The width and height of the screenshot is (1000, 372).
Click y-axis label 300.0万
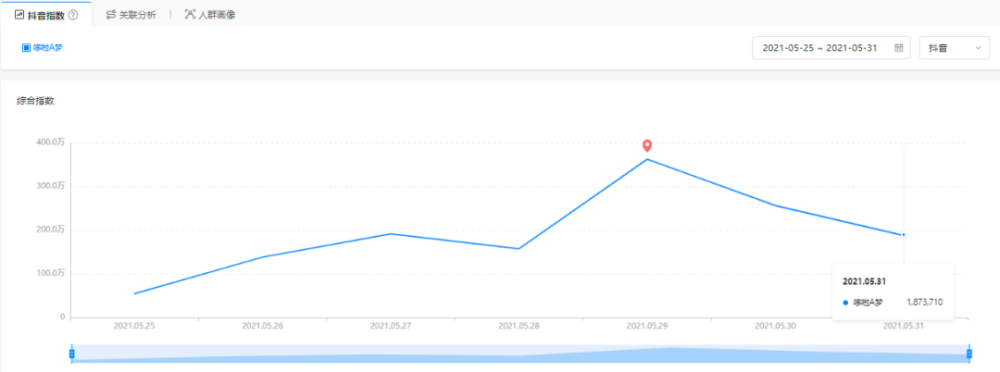pos(50,186)
